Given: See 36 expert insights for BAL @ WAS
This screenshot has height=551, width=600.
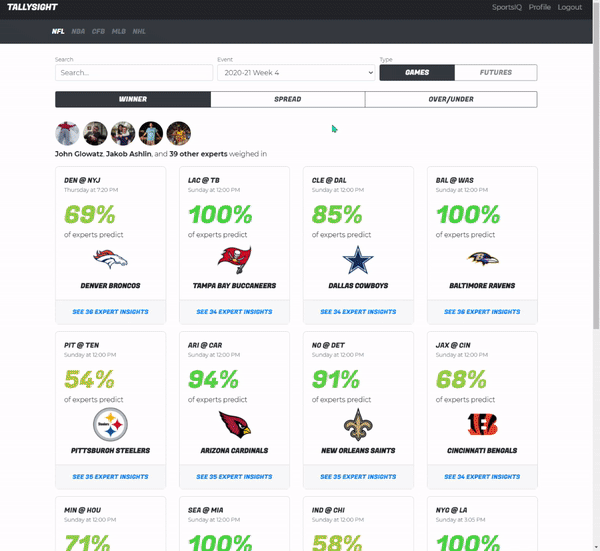Looking at the screenshot, I should (x=482, y=312).
